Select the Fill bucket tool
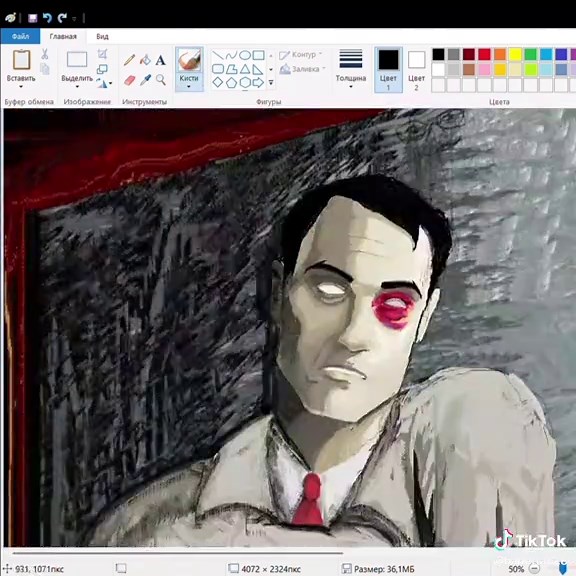 click(x=145, y=60)
